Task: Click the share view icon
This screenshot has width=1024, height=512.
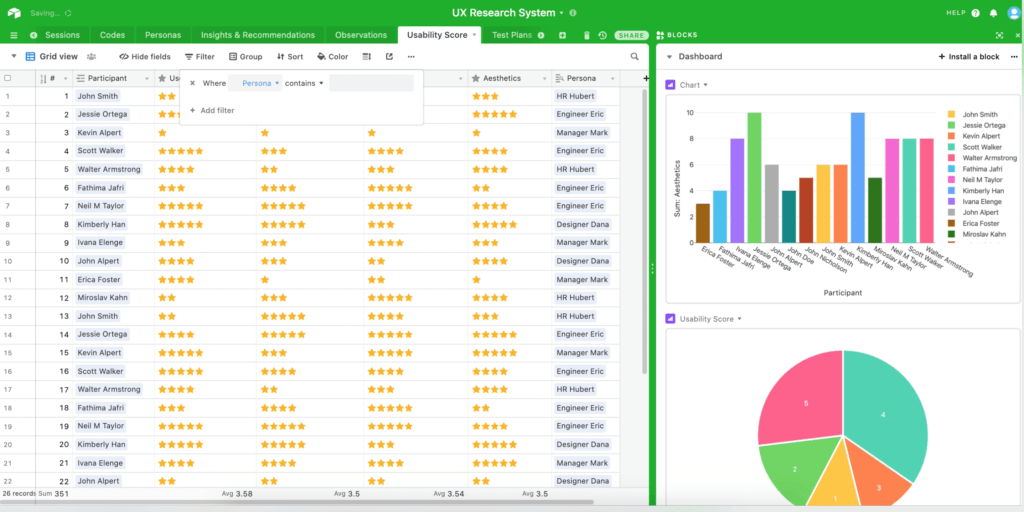Action: [x=389, y=57]
